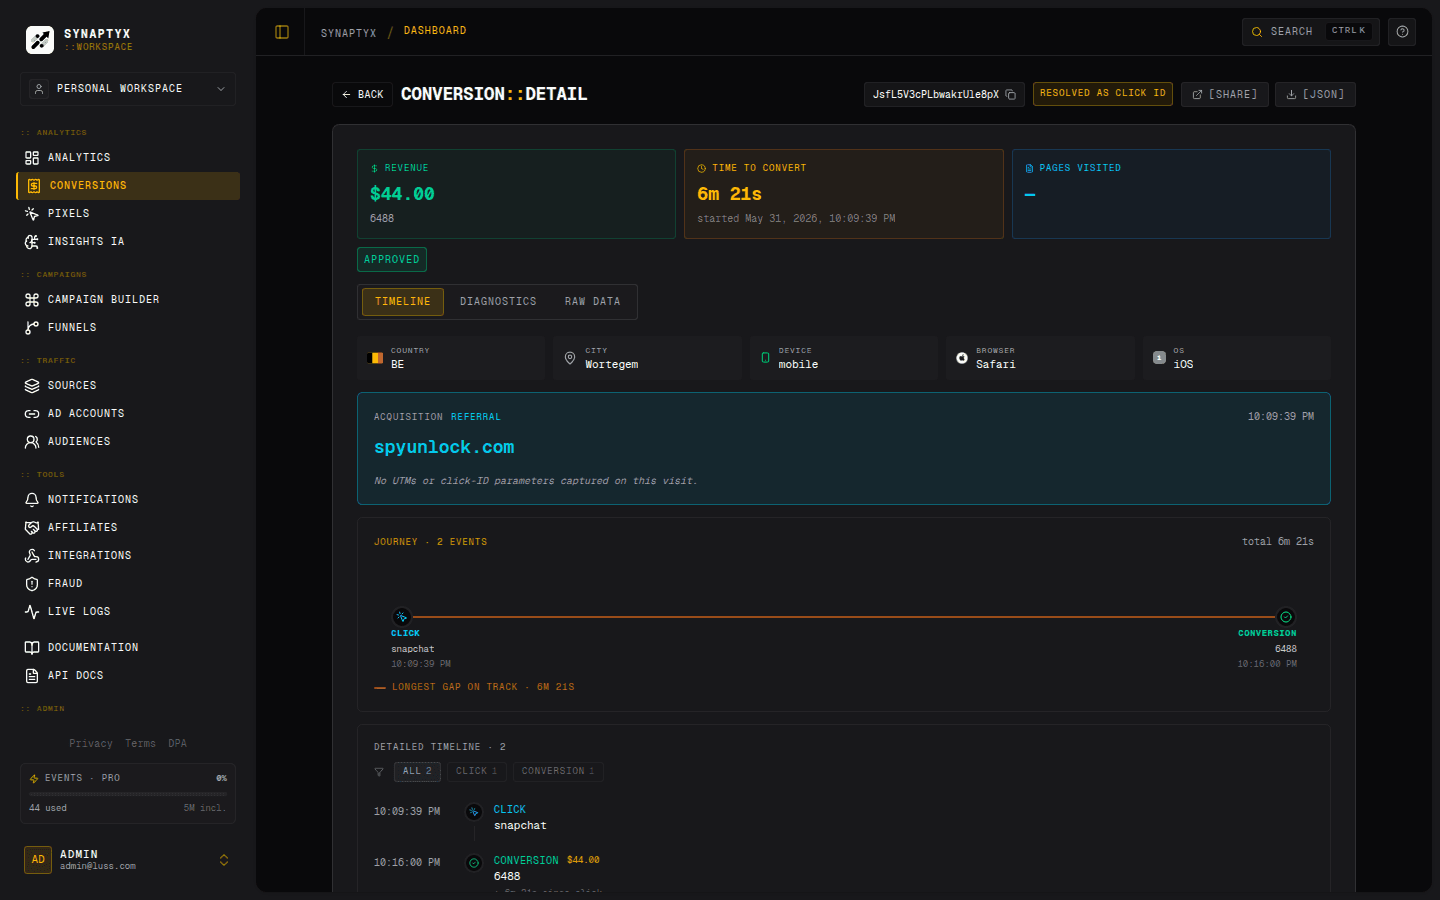
Task: Open the Privacy link
Action: click(x=91, y=744)
